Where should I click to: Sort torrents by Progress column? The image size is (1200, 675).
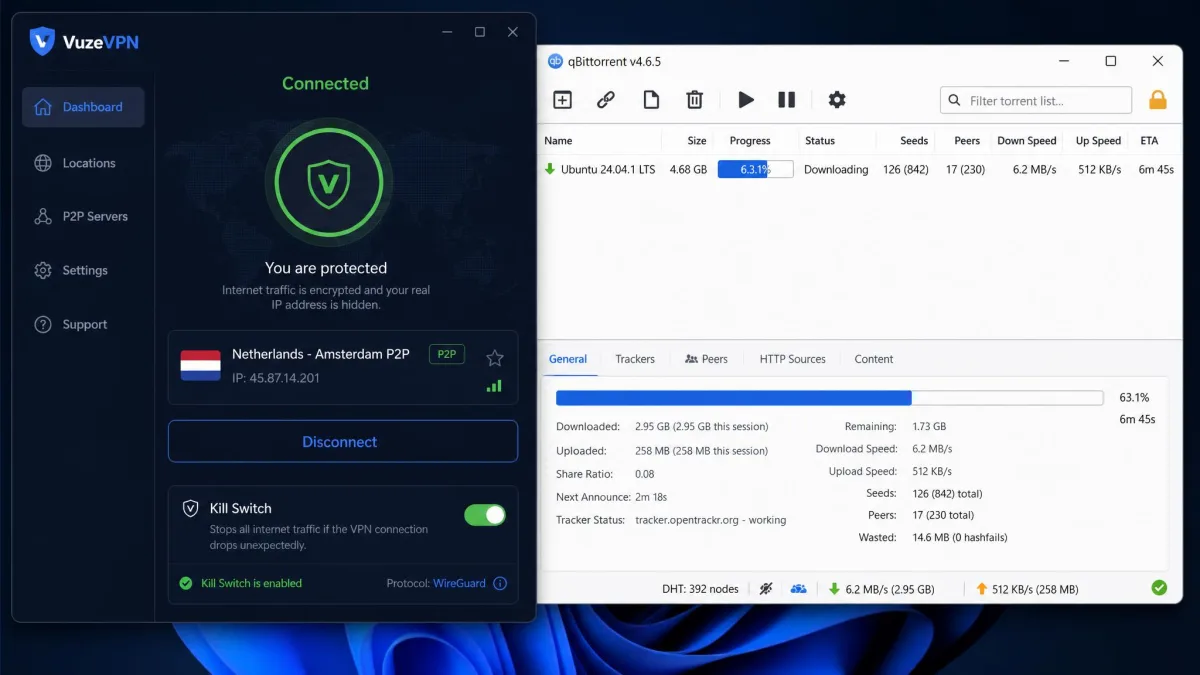tap(750, 141)
